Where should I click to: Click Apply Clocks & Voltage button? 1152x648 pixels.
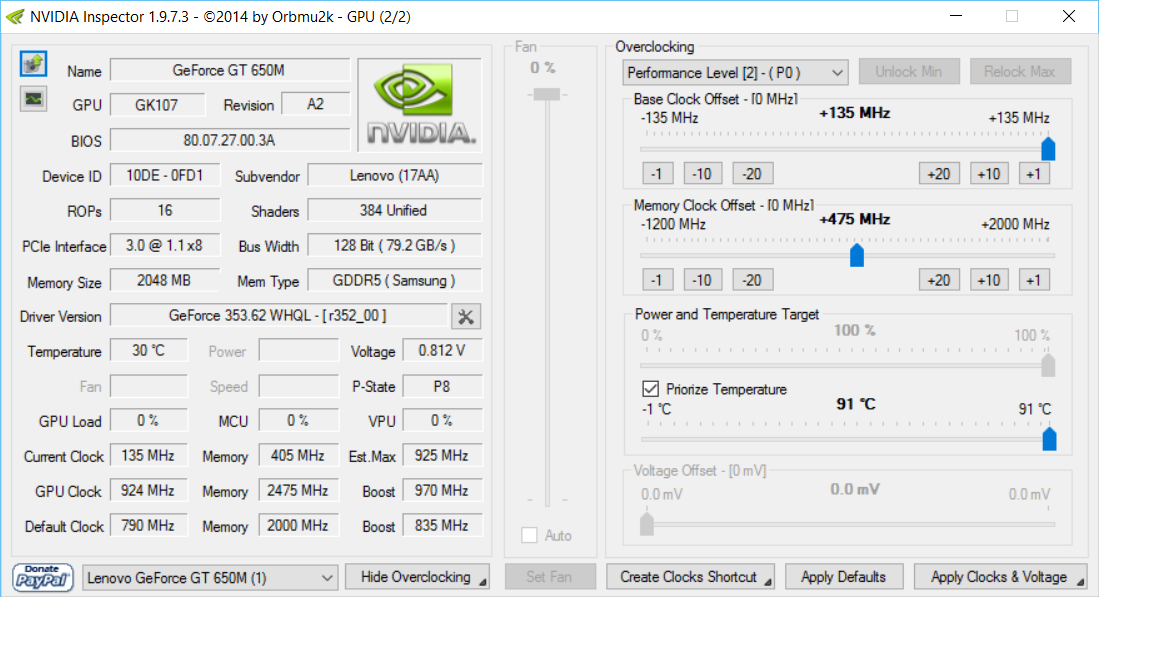(999, 577)
